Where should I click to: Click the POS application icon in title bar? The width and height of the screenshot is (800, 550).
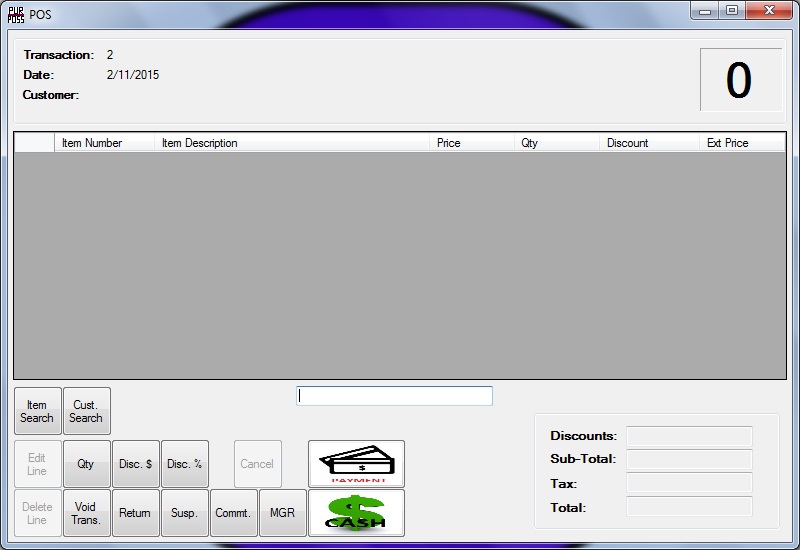tap(16, 14)
